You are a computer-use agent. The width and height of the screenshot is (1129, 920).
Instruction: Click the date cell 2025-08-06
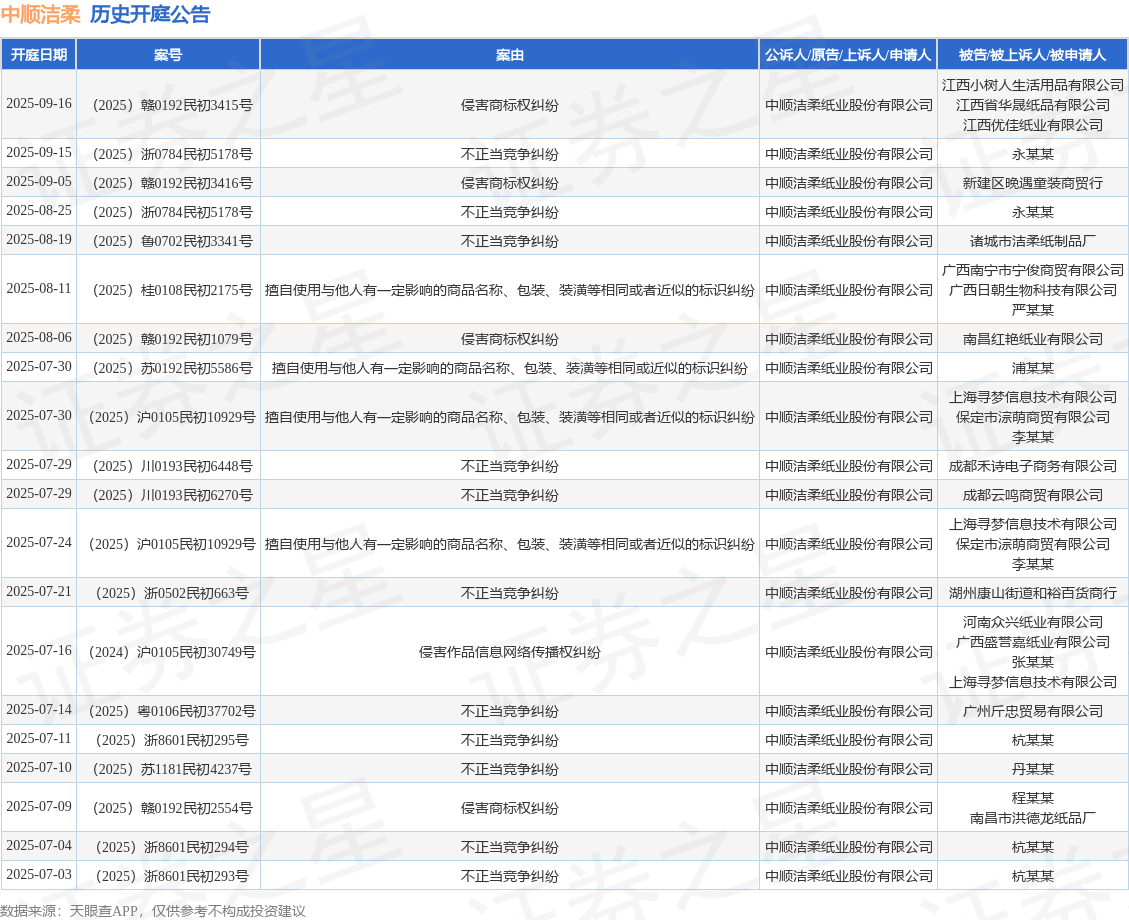coord(39,337)
